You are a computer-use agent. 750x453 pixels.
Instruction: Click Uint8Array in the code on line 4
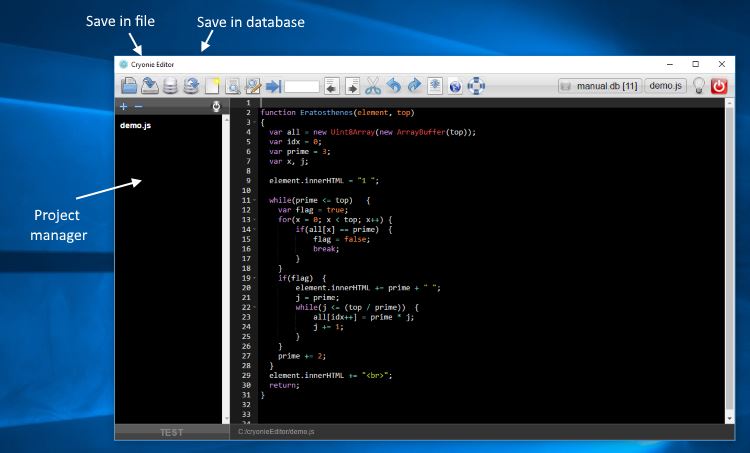point(353,132)
